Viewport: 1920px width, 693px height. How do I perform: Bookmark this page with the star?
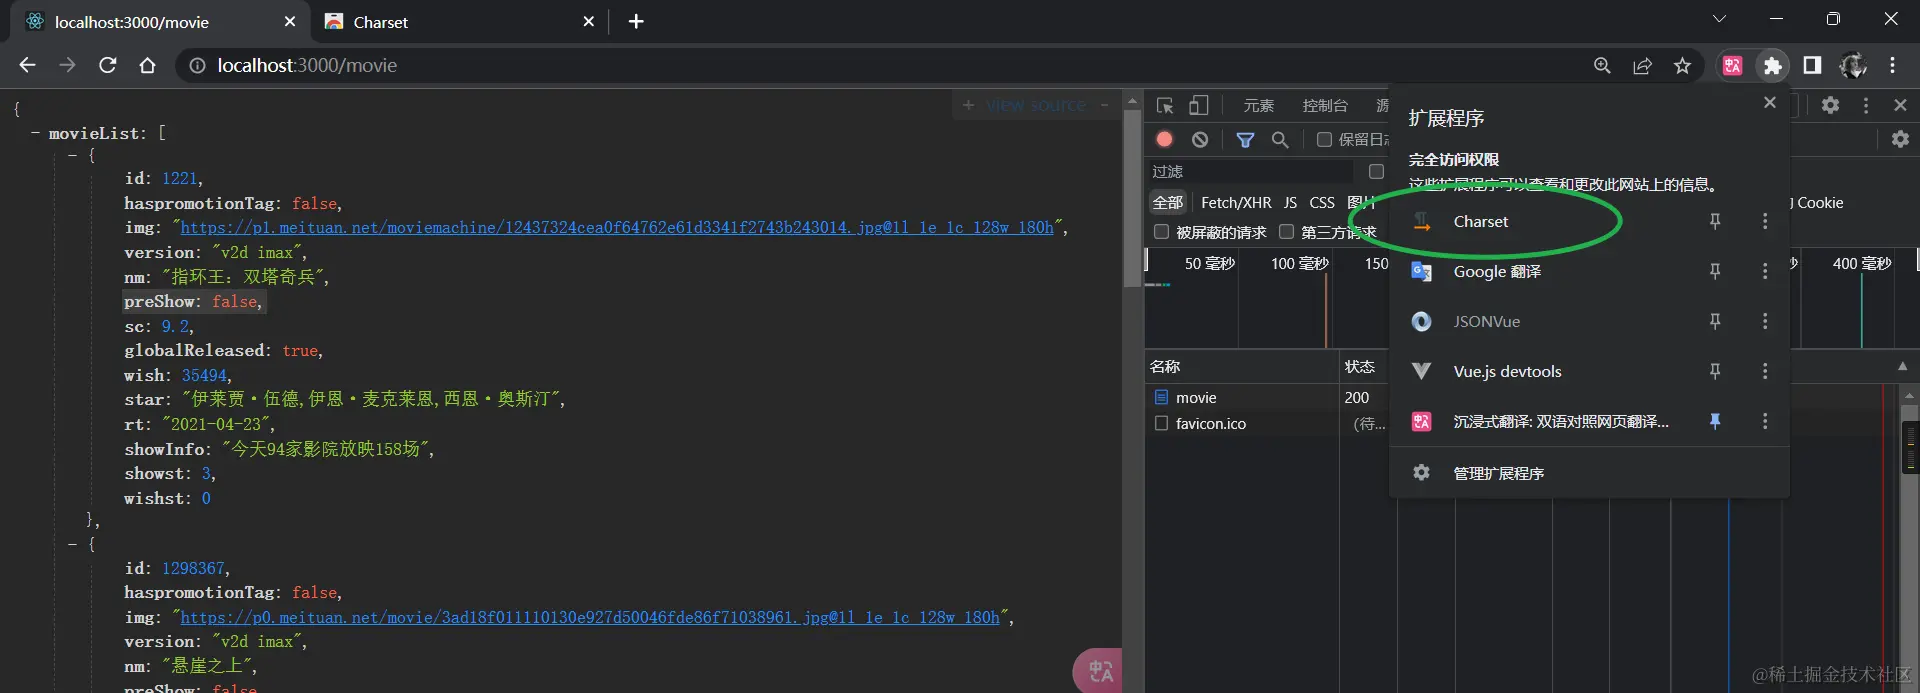(1682, 65)
